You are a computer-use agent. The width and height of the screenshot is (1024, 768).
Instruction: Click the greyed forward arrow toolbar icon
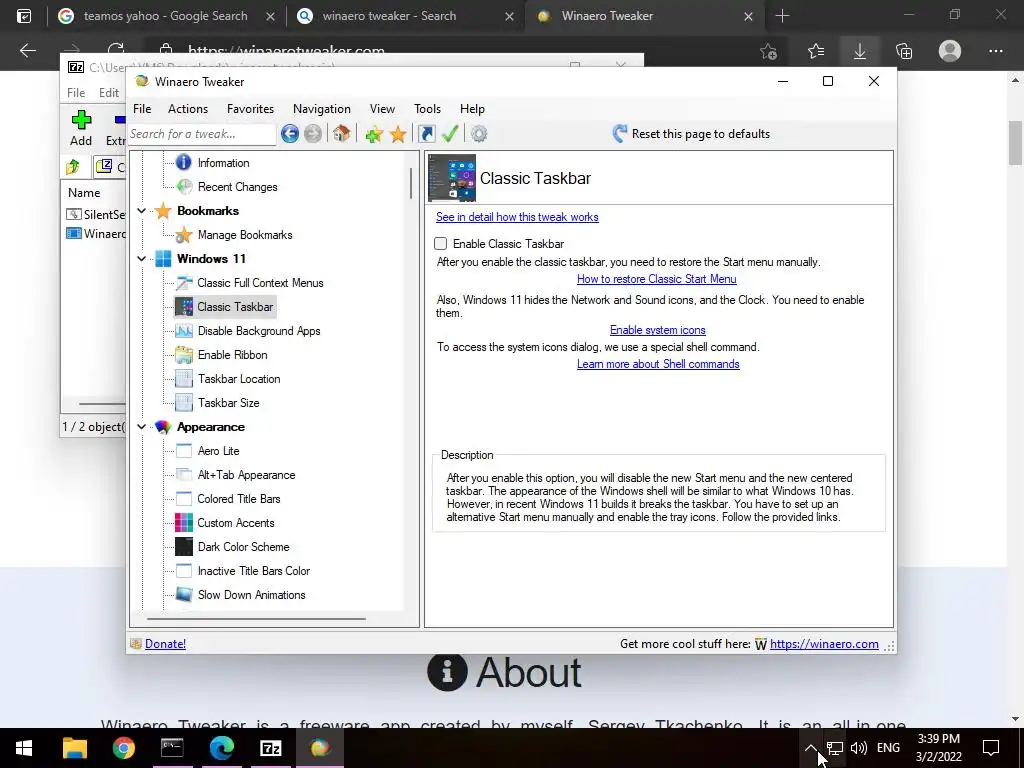(313, 134)
